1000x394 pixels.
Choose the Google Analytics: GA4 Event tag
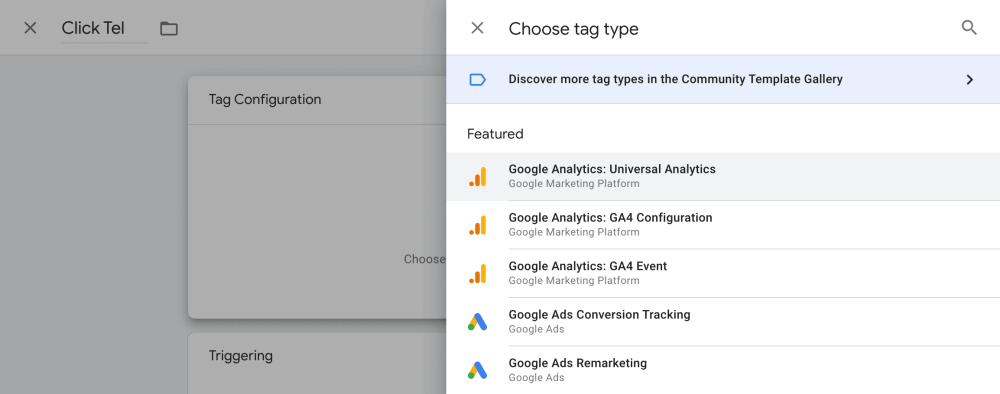723,274
